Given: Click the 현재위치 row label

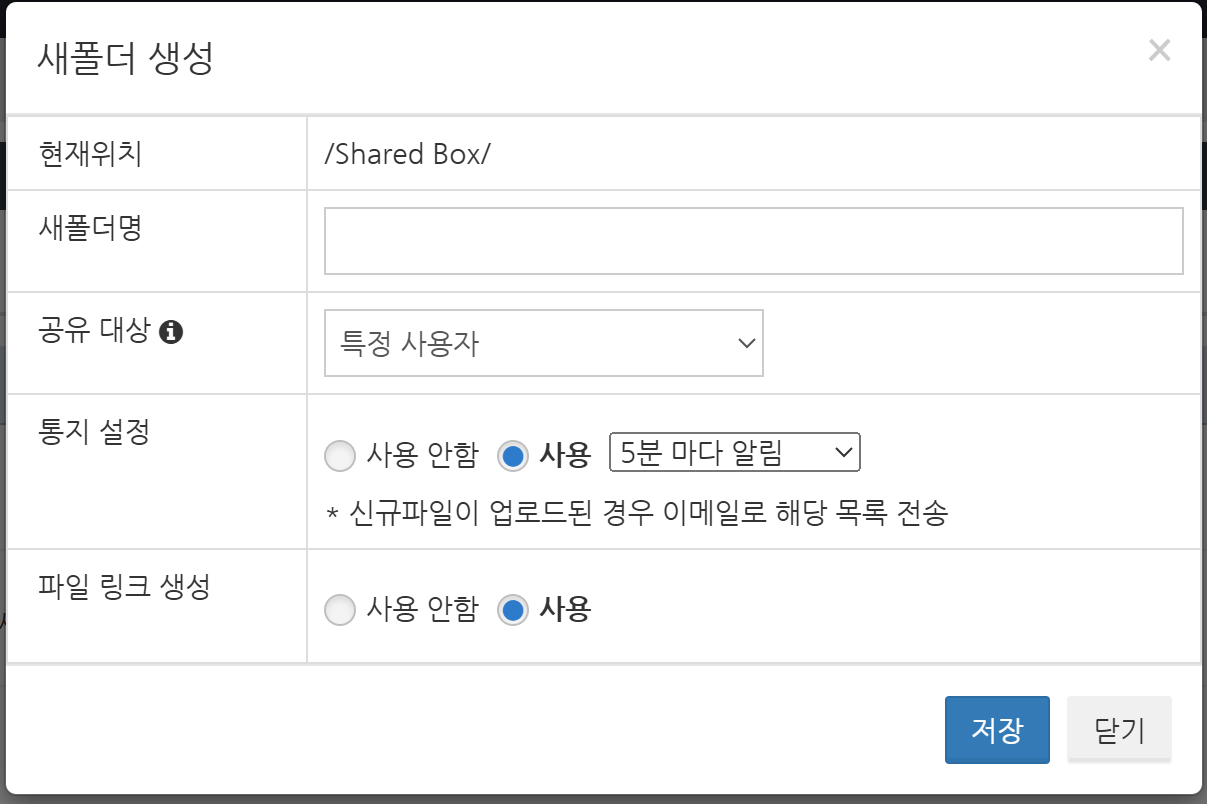Looking at the screenshot, I should pos(90,154).
